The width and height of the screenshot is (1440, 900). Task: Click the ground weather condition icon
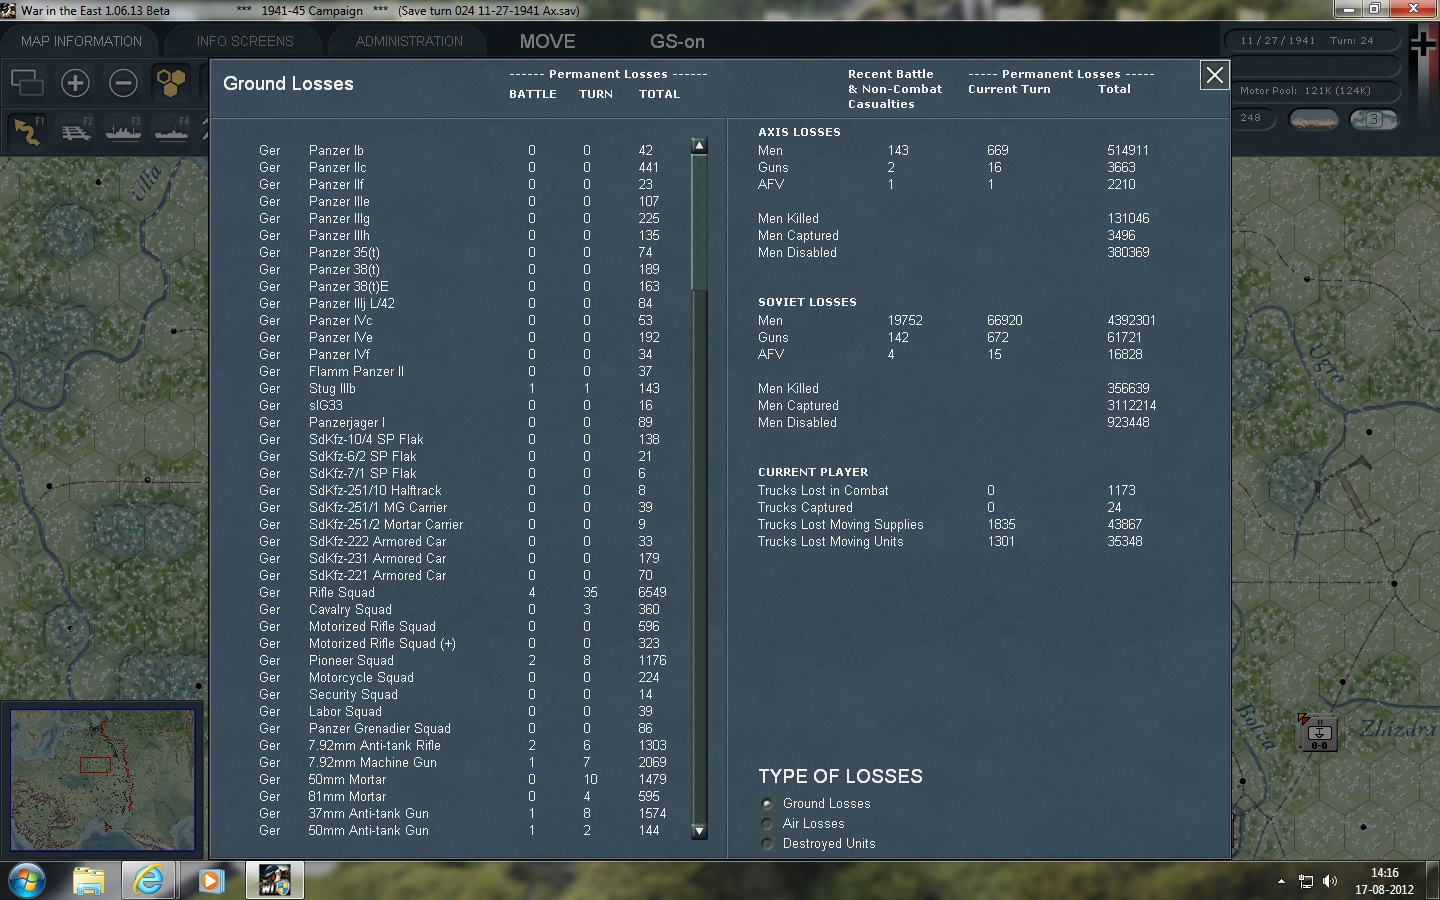tap(1313, 120)
